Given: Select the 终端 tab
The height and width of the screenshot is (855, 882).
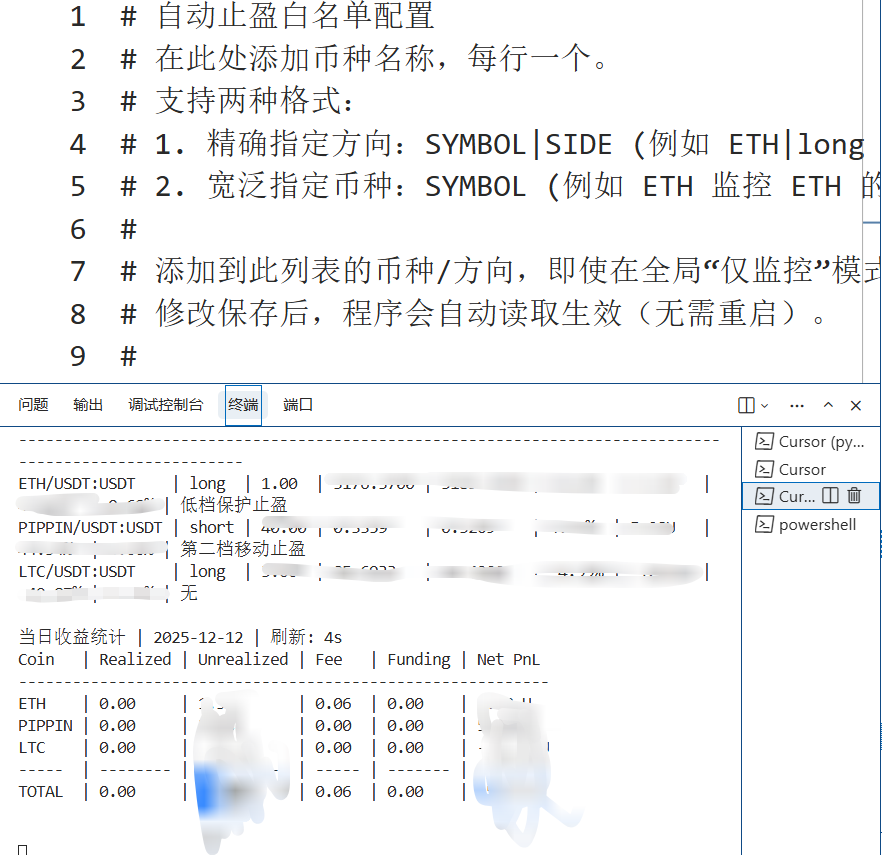Looking at the screenshot, I should (243, 405).
